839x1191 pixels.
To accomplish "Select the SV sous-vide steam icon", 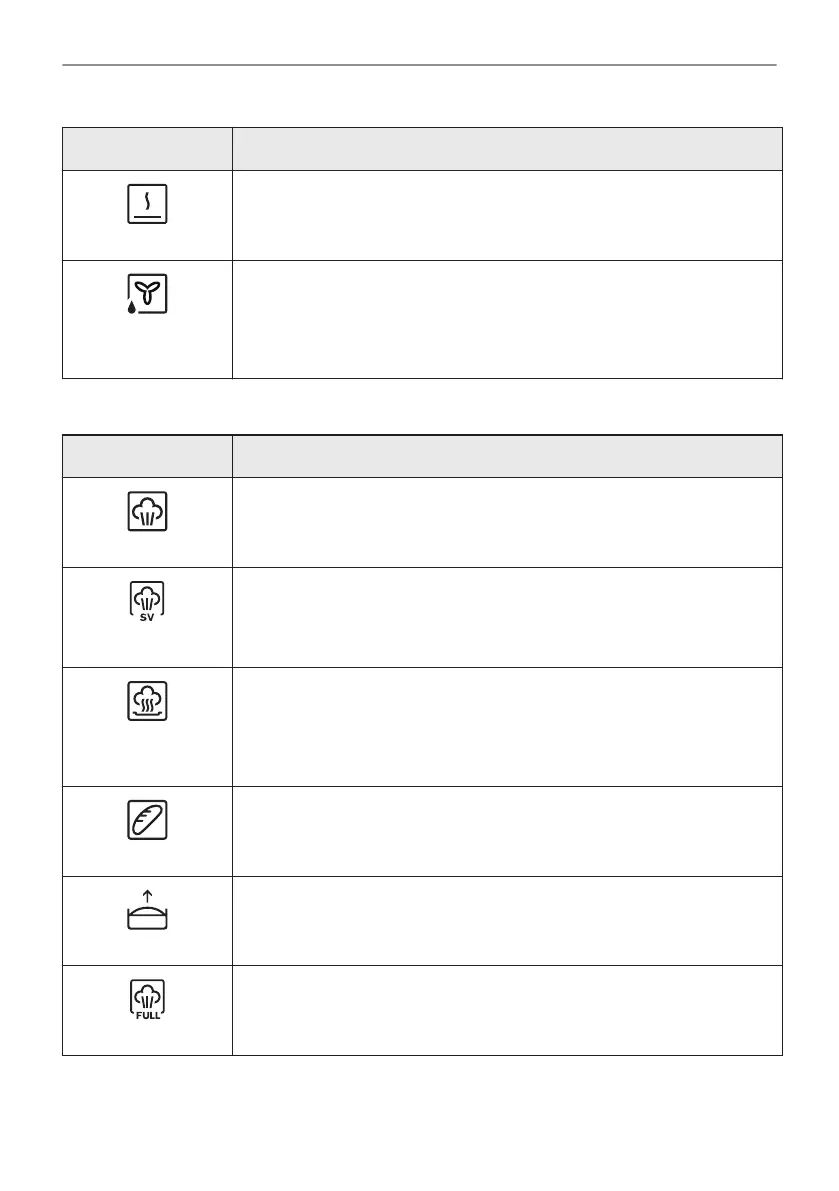I will click(x=148, y=602).
